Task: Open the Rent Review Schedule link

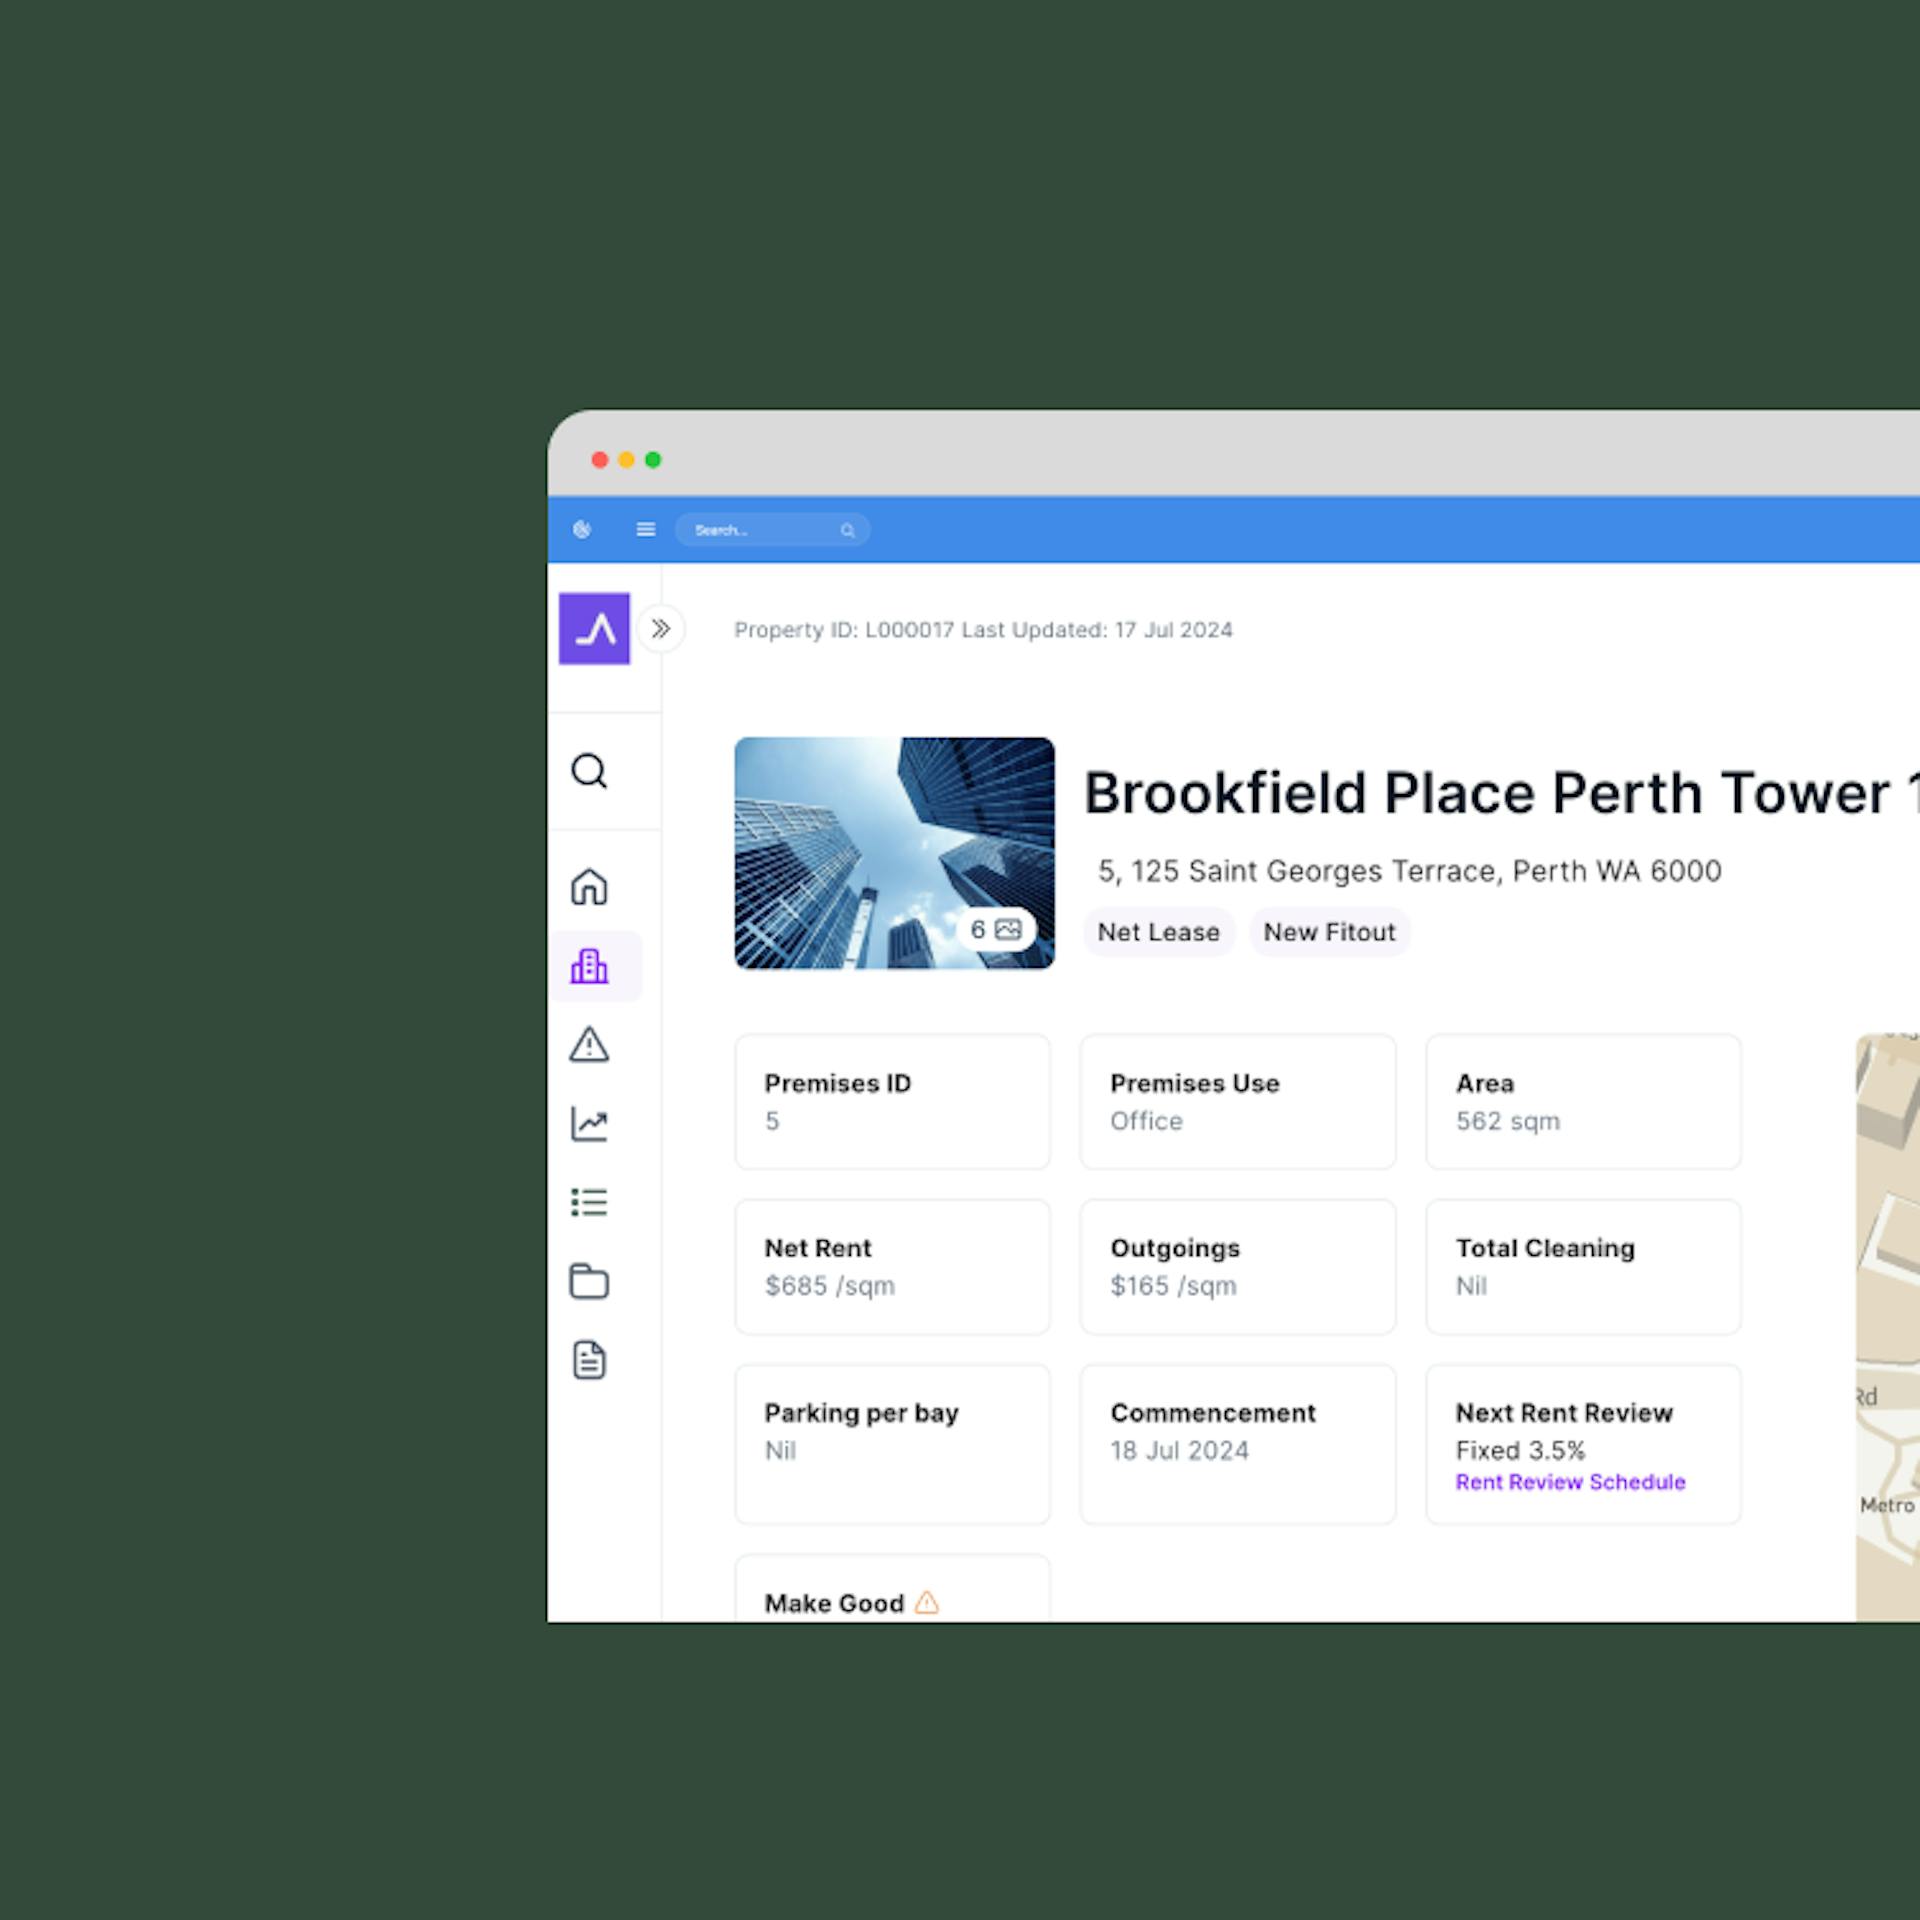Action: [1570, 1482]
